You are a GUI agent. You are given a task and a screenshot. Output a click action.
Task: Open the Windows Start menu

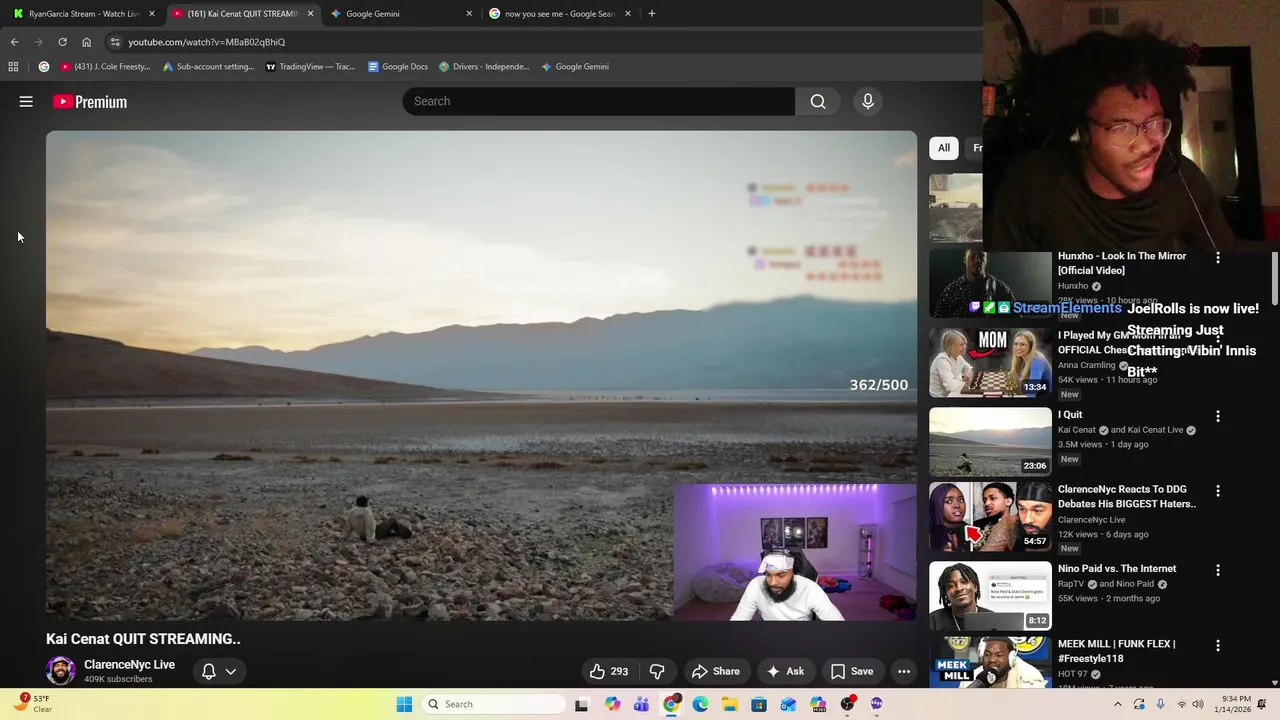click(x=404, y=704)
